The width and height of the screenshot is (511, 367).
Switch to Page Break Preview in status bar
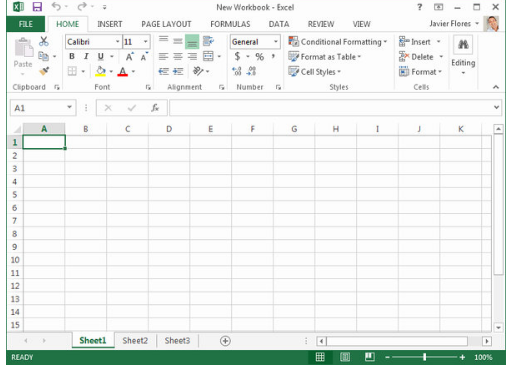click(x=369, y=357)
